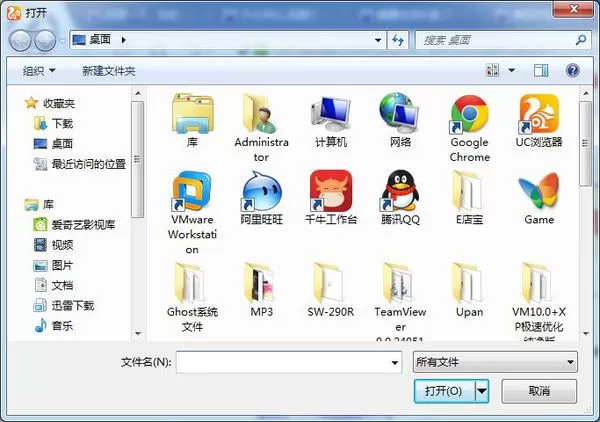Click the change view icon

click(492, 70)
